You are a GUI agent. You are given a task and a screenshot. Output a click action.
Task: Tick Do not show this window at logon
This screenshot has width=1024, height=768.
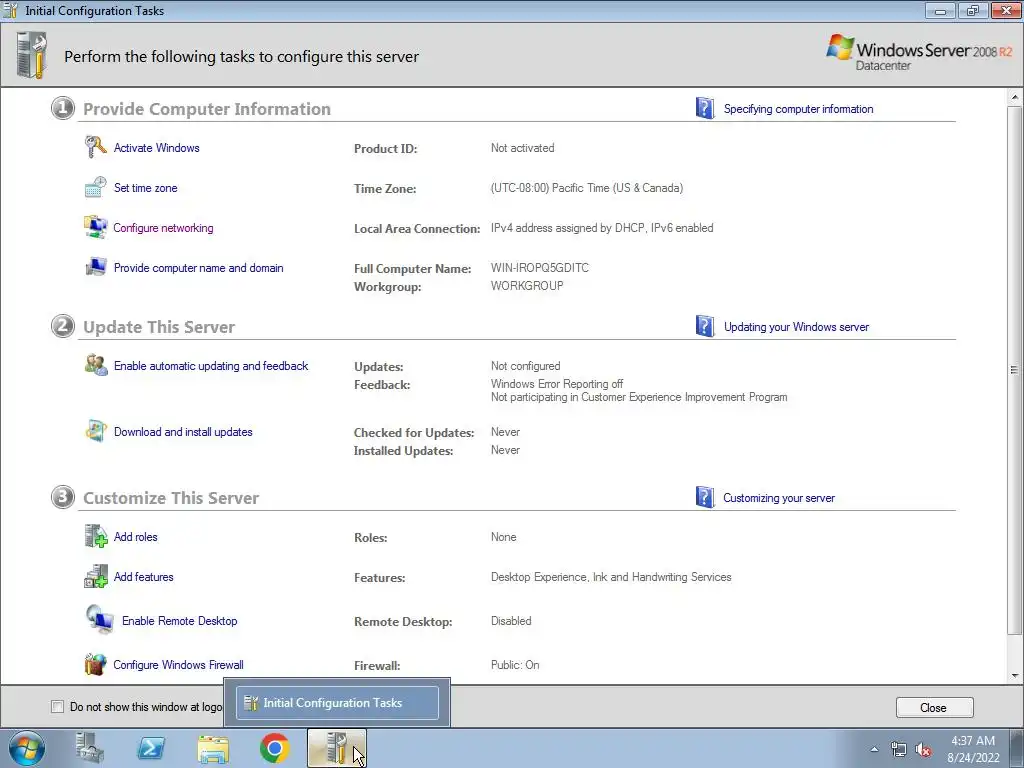coord(57,707)
